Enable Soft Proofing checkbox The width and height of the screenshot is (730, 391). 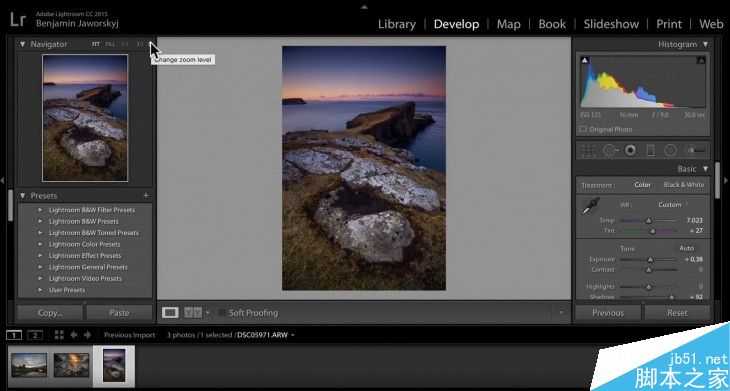pos(222,313)
